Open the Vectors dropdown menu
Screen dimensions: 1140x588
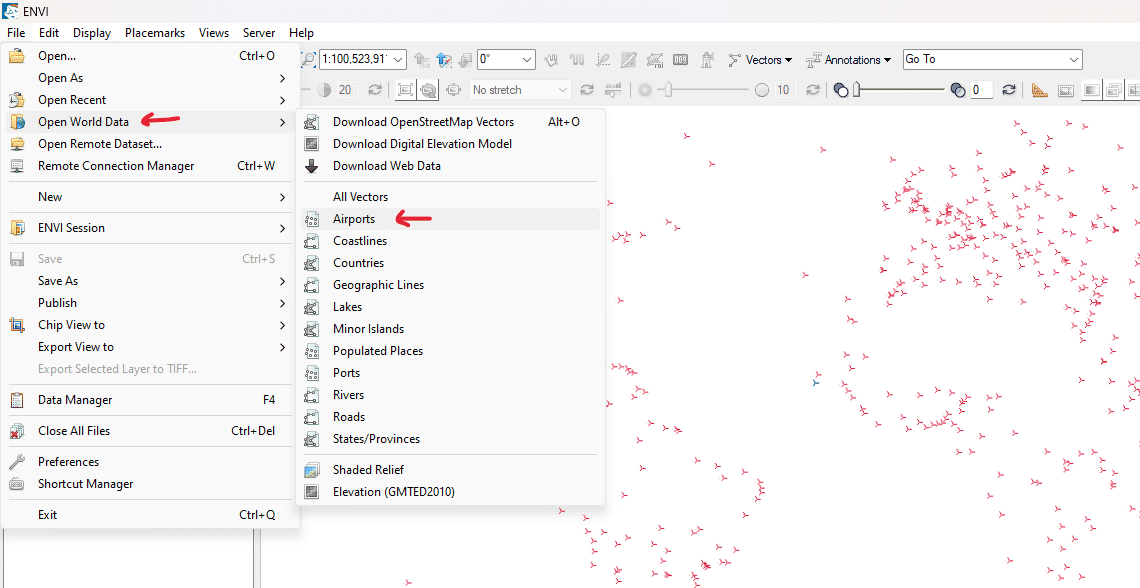point(760,60)
